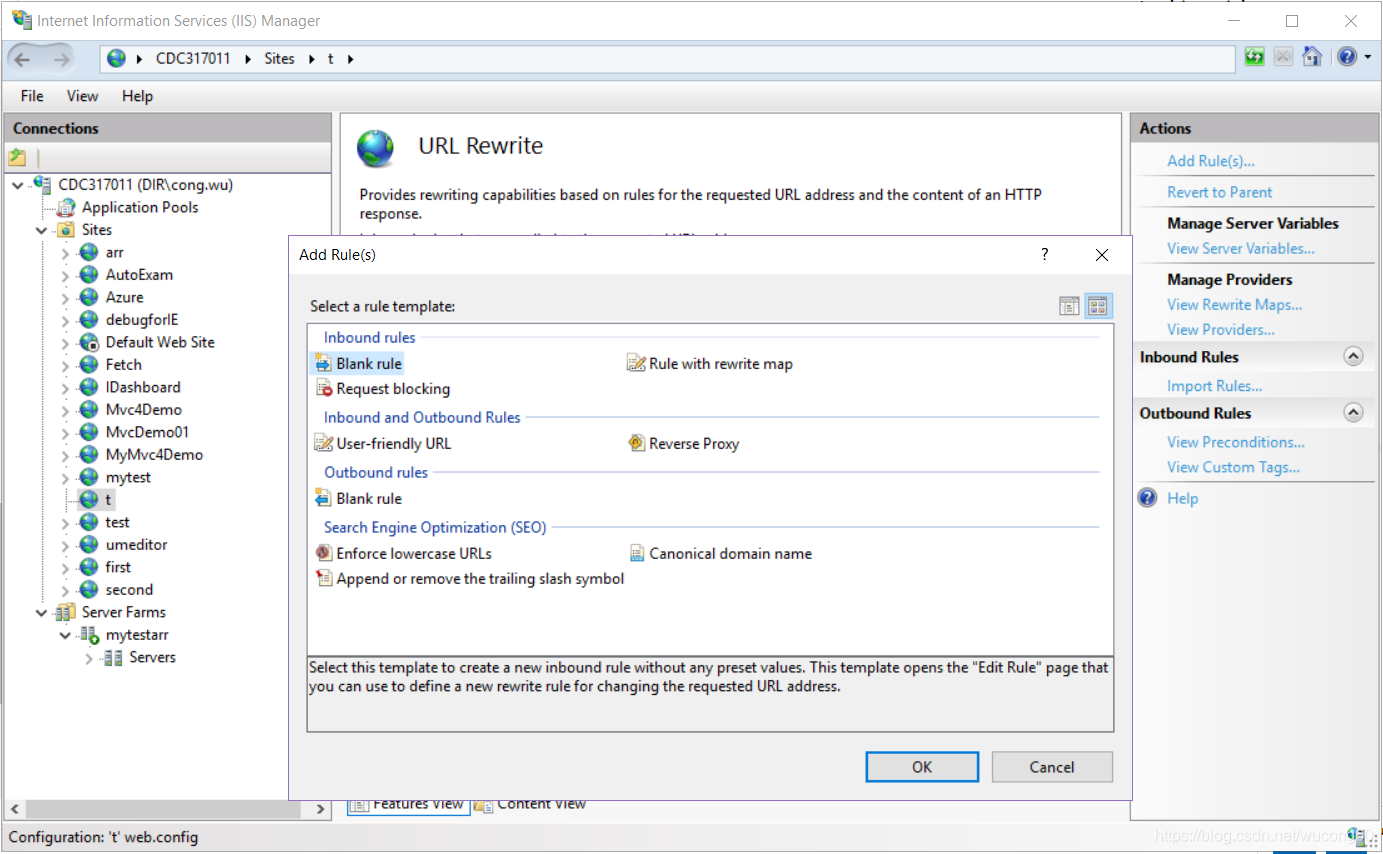
Task: Choose Canonical domain name template icon
Action: click(x=636, y=553)
